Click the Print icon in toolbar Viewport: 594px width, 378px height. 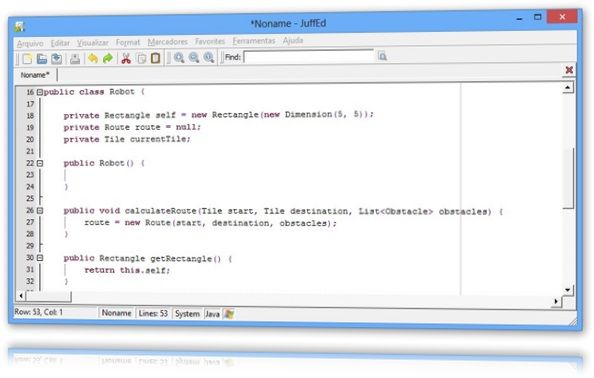[75, 59]
